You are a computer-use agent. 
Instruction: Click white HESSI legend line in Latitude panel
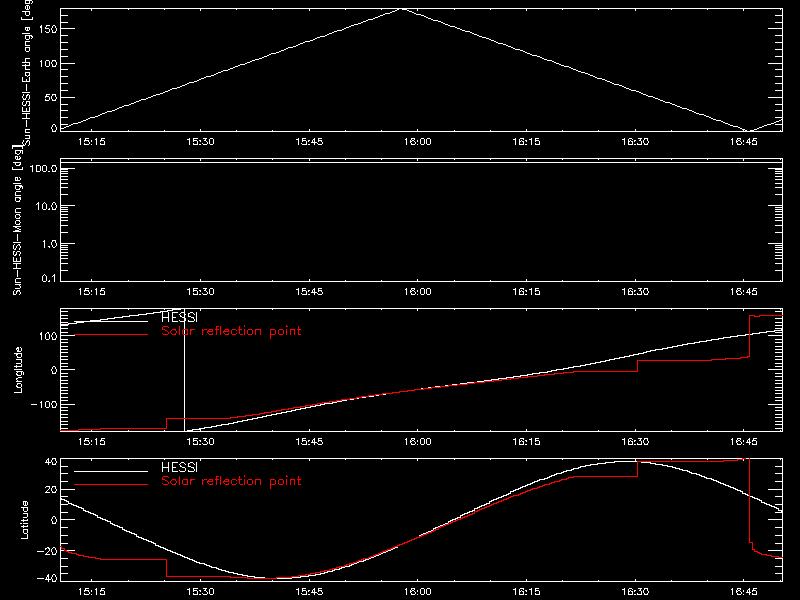click(111, 471)
